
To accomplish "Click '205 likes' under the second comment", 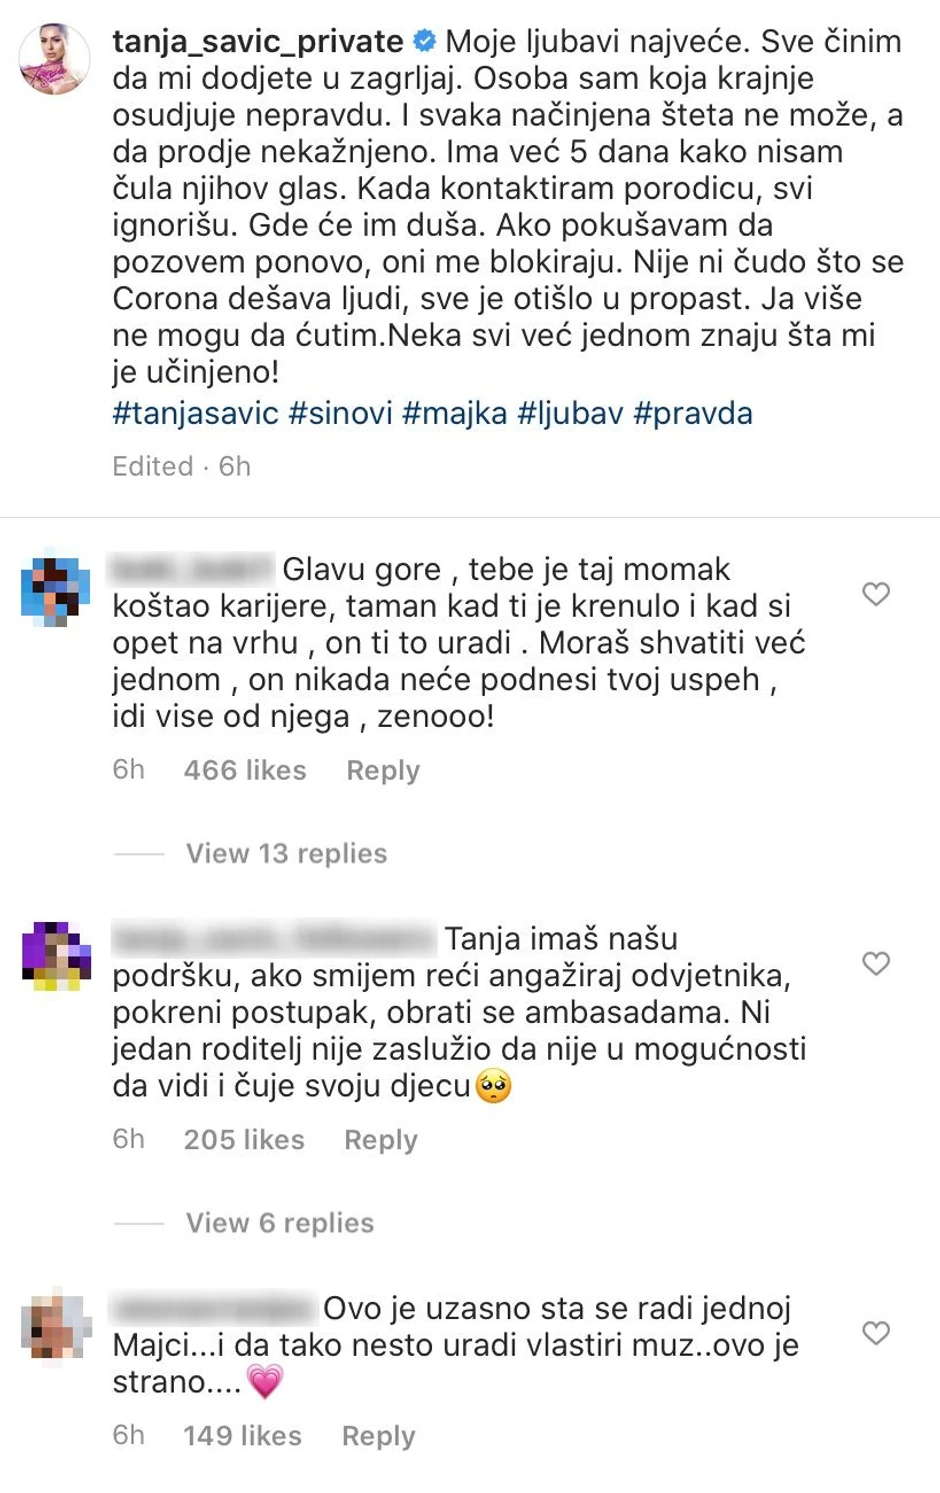I will [x=244, y=1140].
